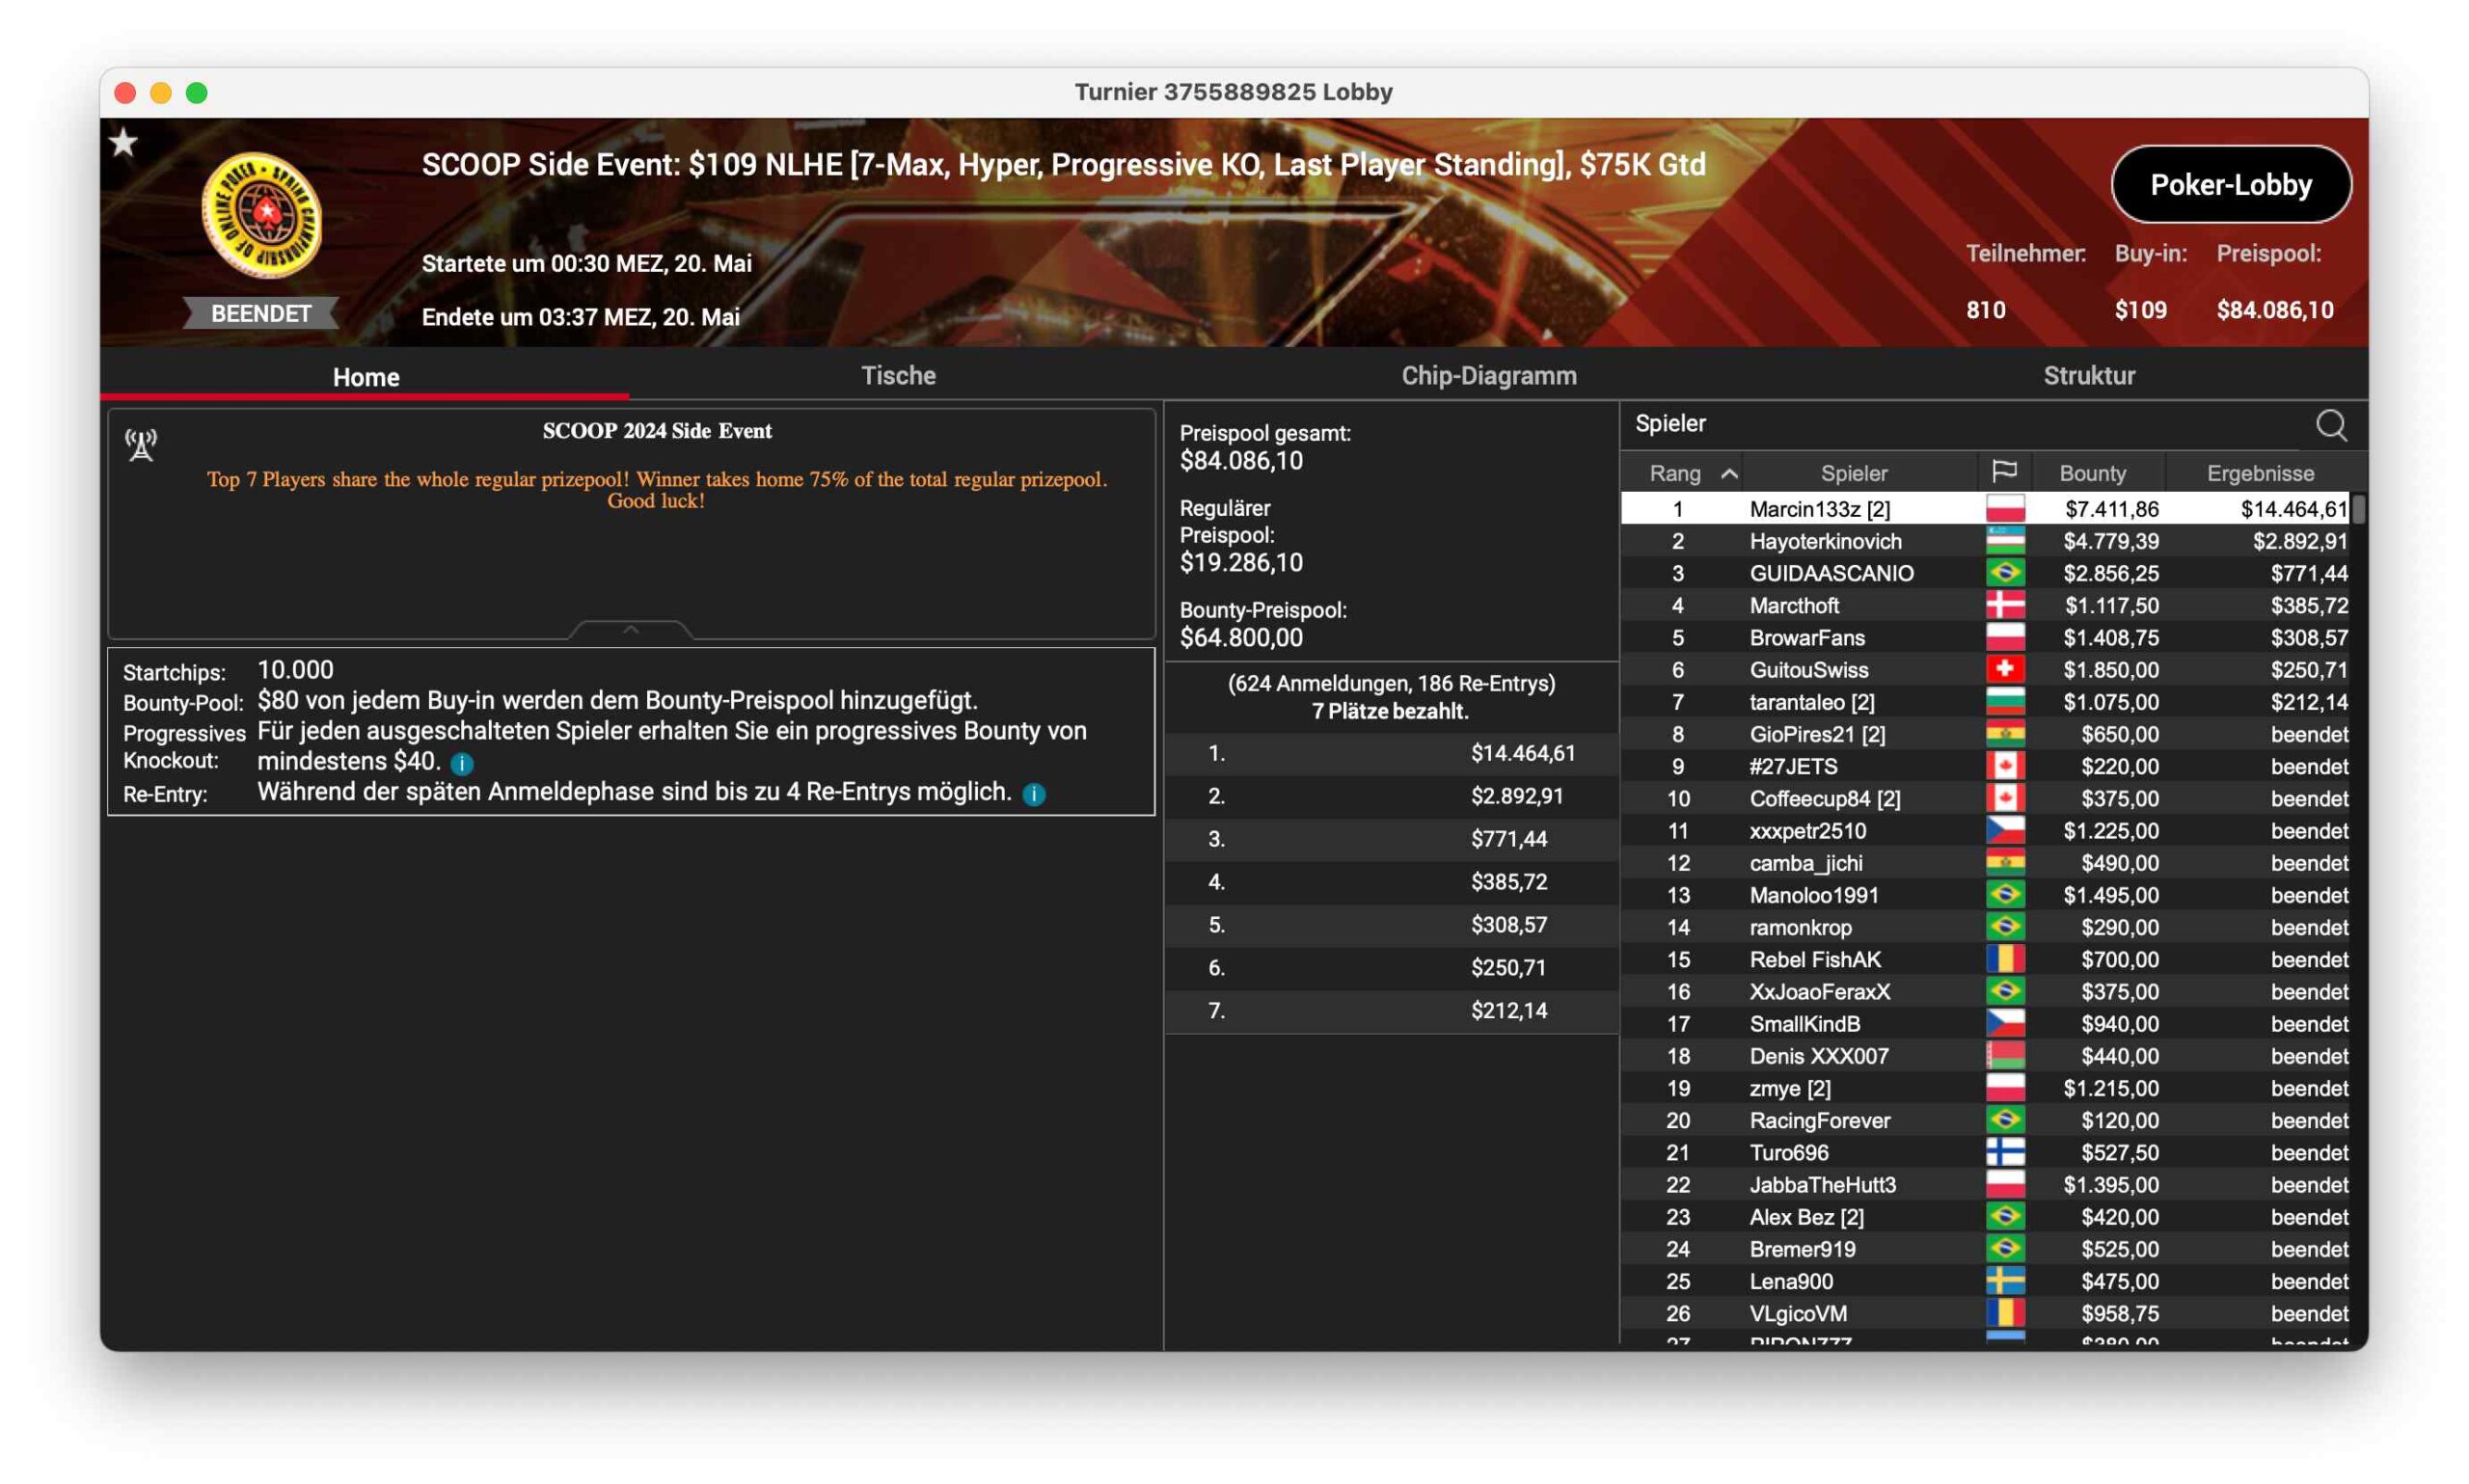Screen dimensions: 2469x1484
Task: Sort players by Bounty column
Action: (x=2091, y=474)
